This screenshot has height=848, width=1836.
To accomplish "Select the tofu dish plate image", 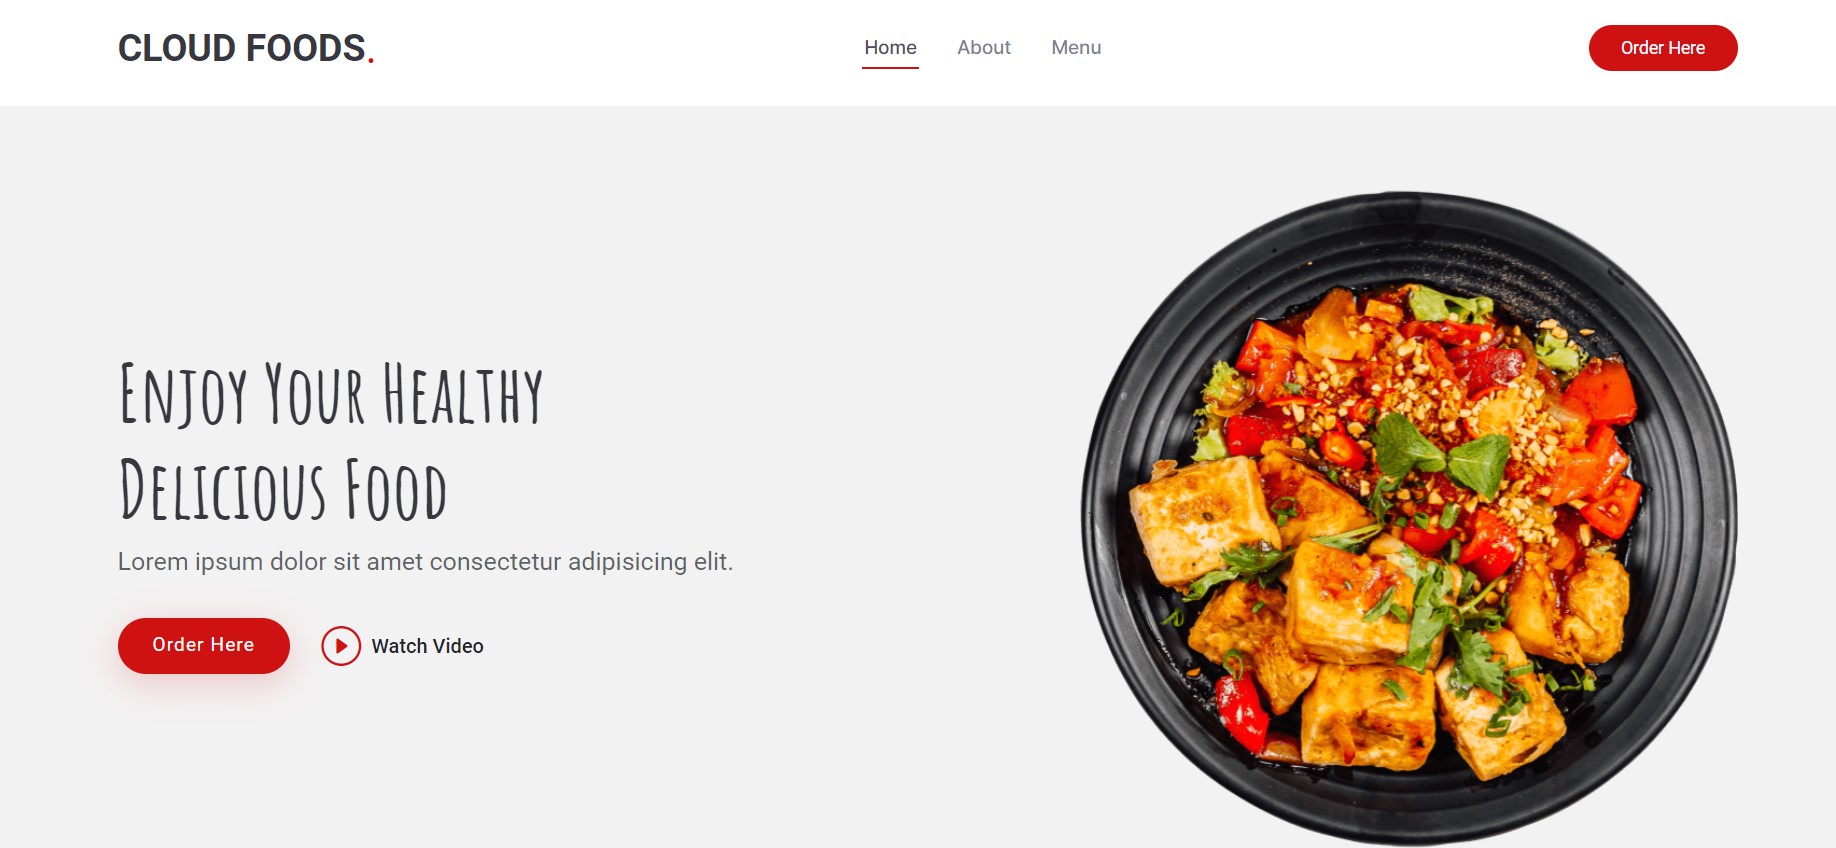I will point(1409,518).
